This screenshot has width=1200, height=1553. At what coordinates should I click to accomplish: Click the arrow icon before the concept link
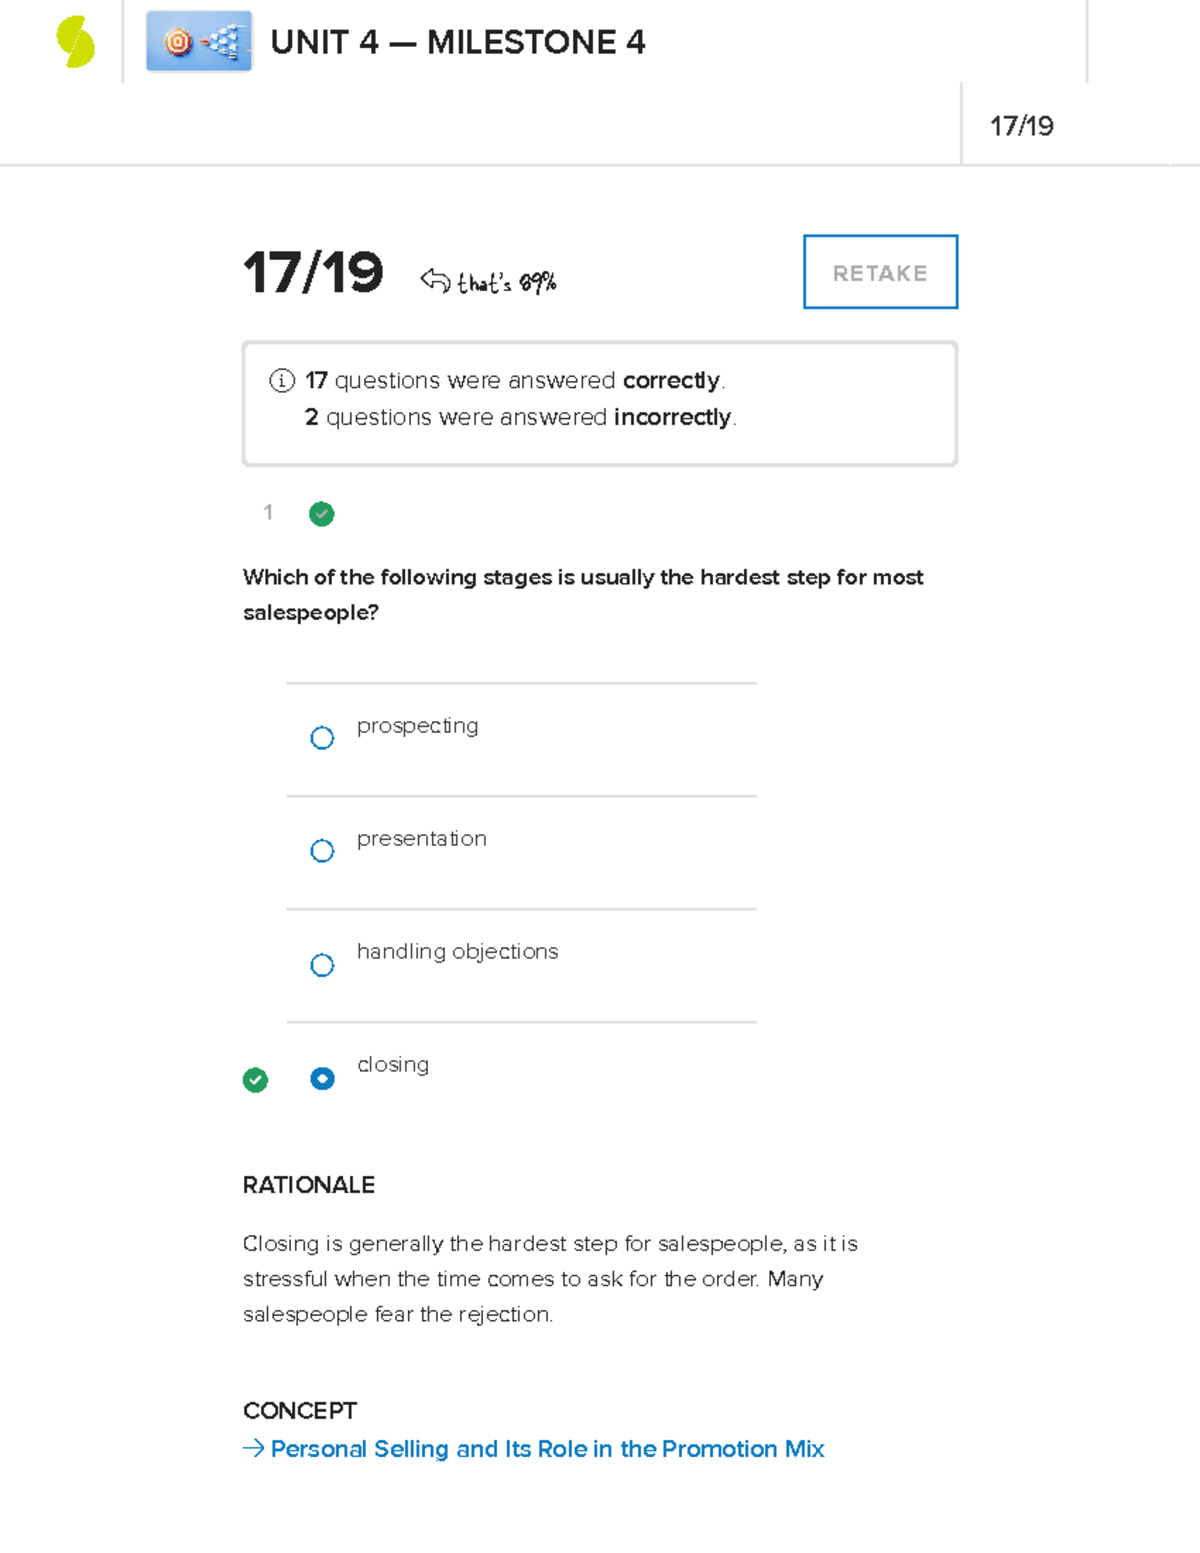click(252, 1448)
